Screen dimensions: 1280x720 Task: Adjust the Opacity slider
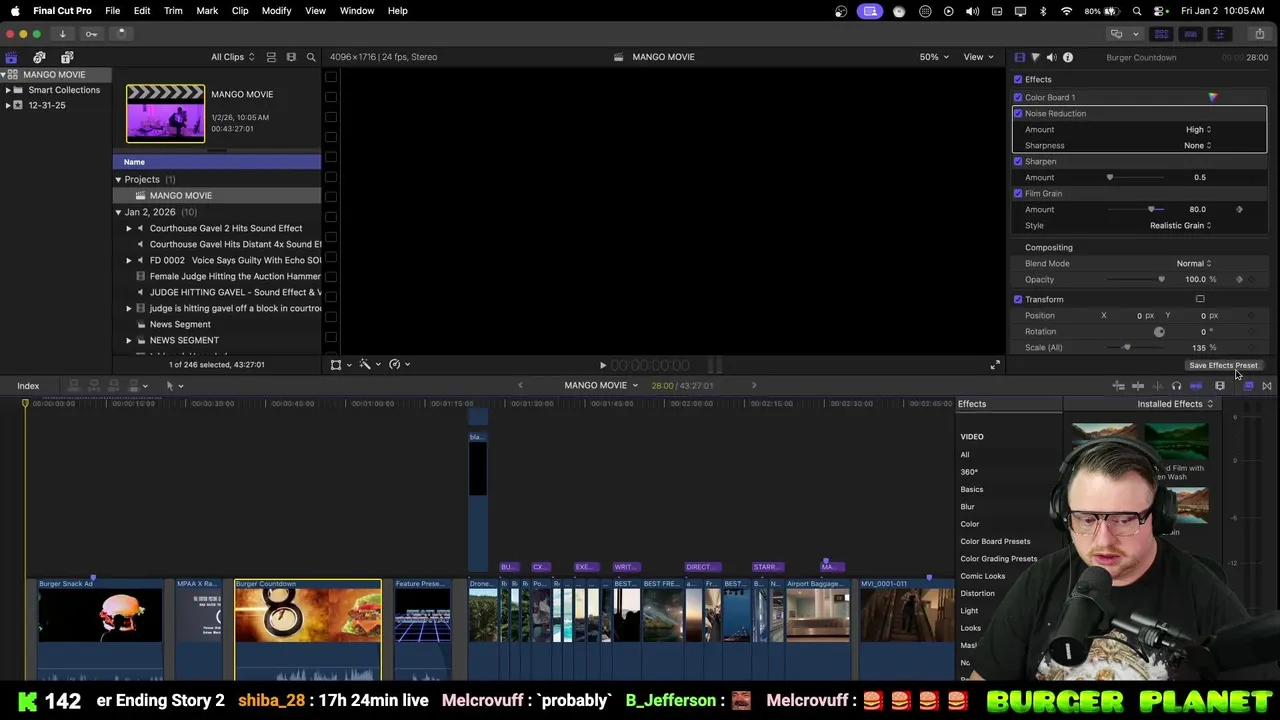[1134, 279]
